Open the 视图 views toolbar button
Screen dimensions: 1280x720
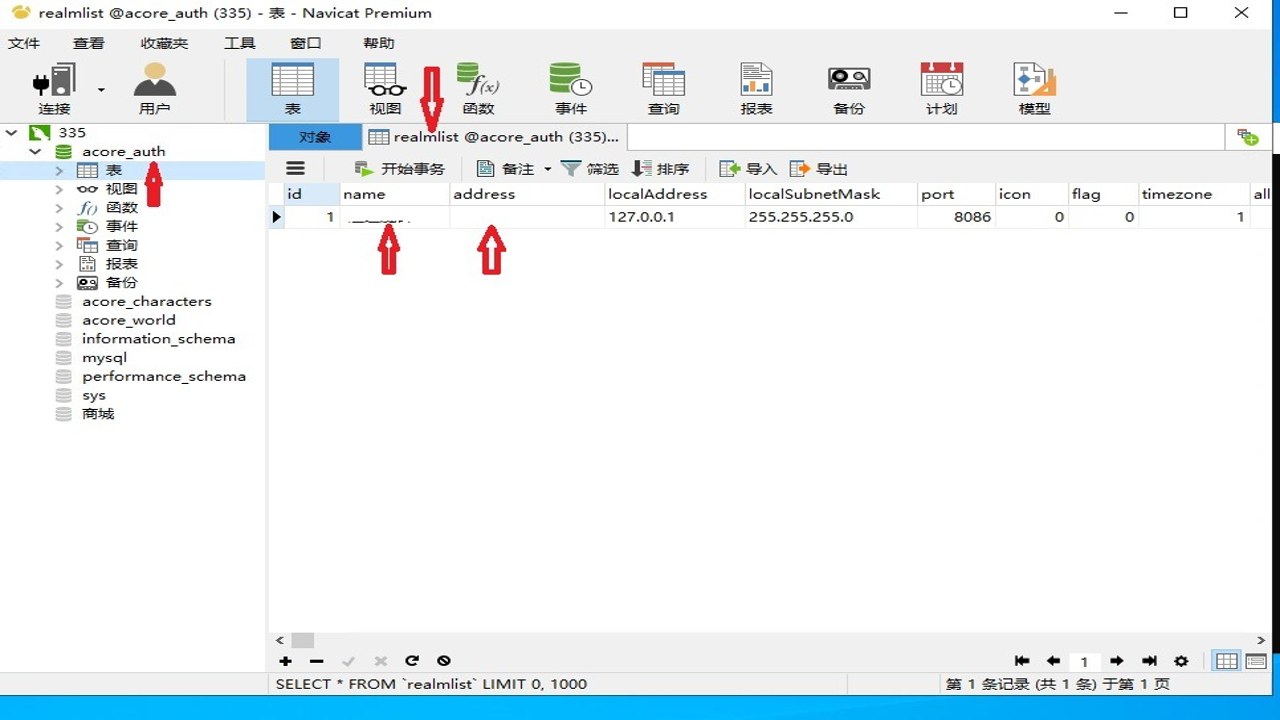(384, 90)
